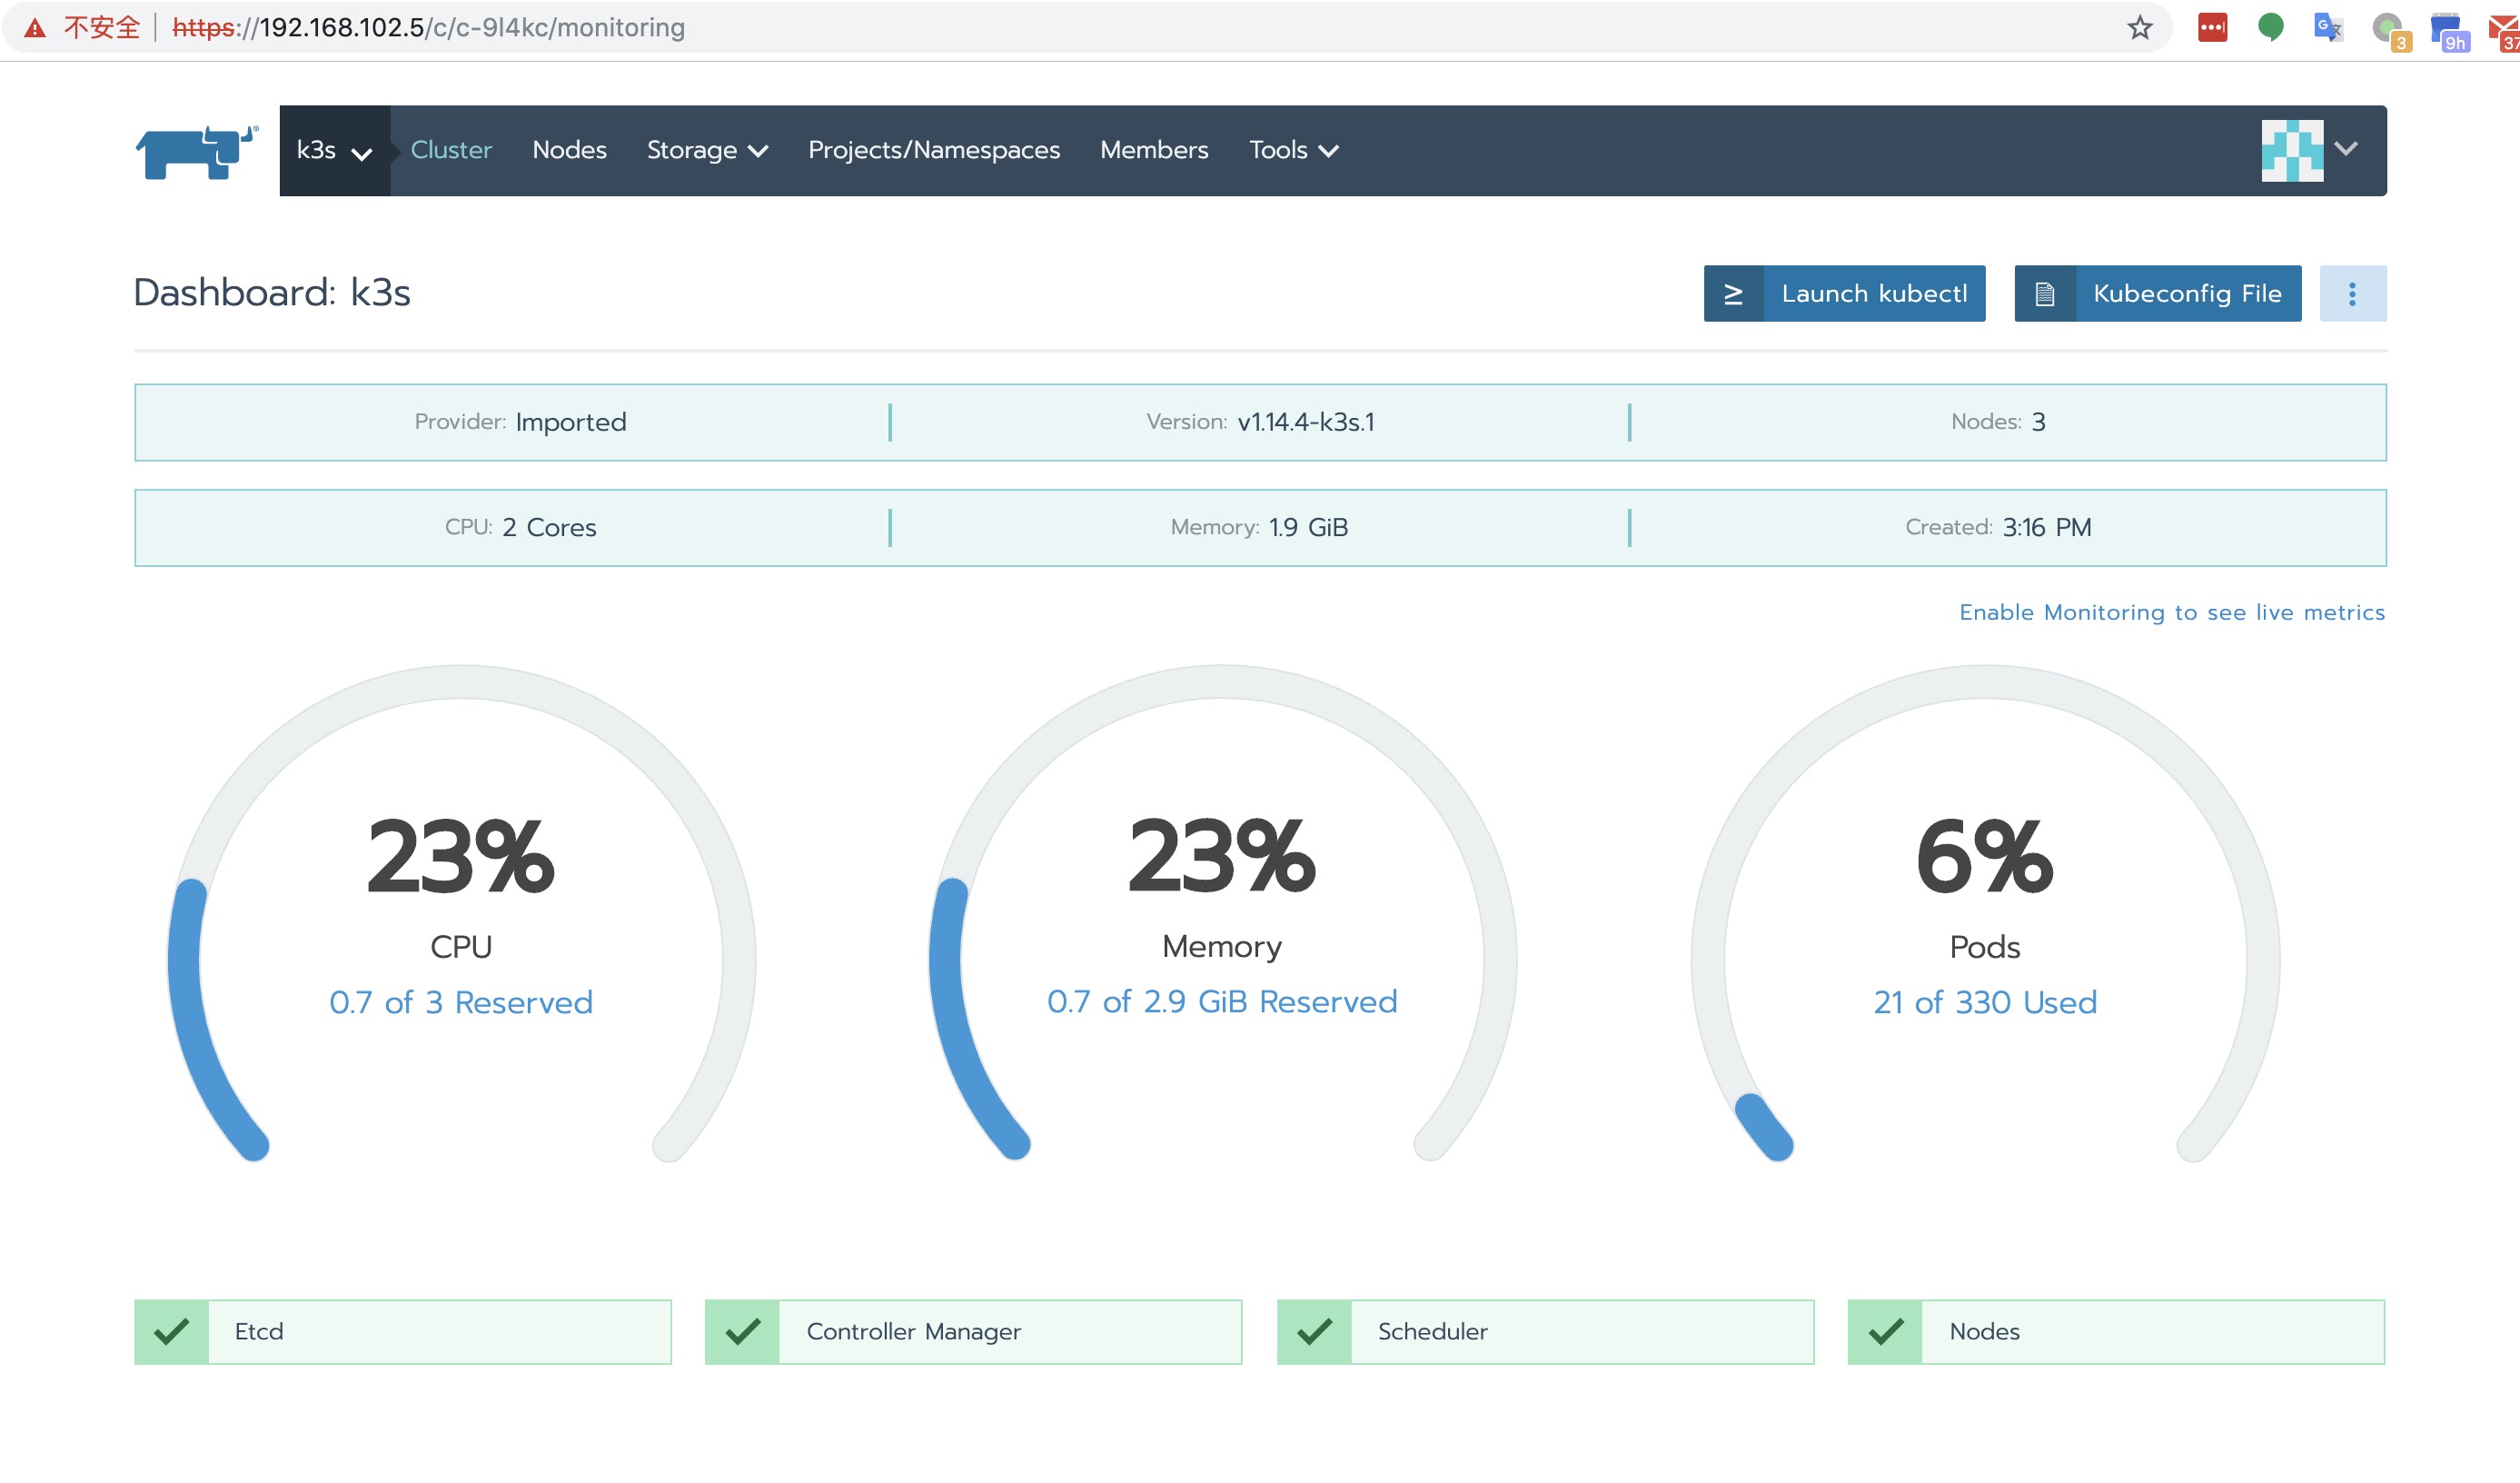Click the red extension icon in browser toolbar
The height and width of the screenshot is (1483, 2520).
2212,28
